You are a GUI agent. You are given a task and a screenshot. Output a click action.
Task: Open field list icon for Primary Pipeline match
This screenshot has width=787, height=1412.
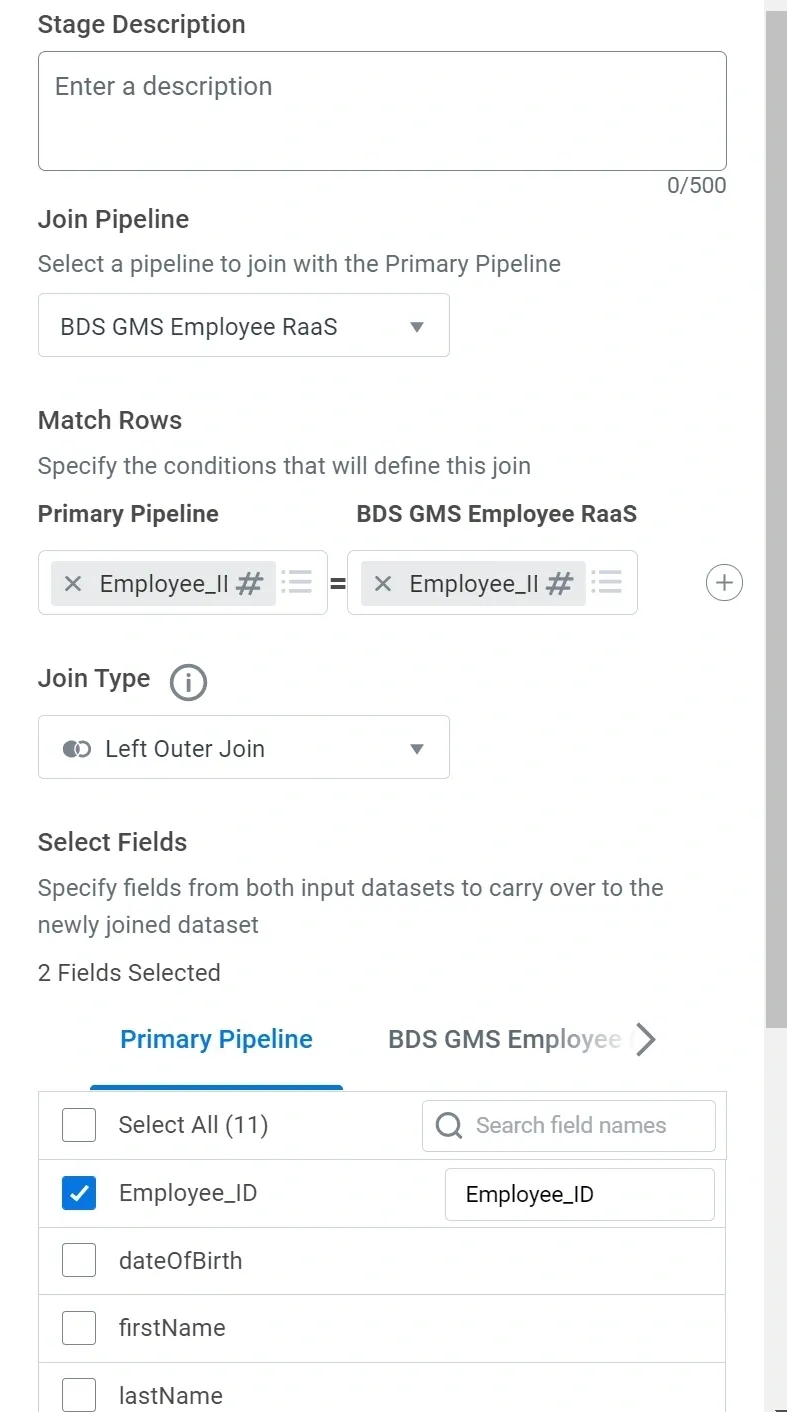tap(297, 582)
